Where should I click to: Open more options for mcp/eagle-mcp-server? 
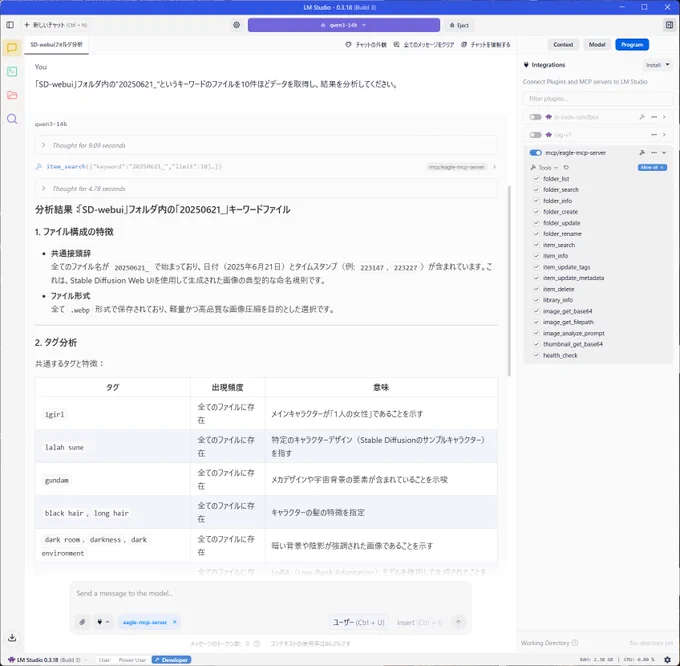[654, 153]
